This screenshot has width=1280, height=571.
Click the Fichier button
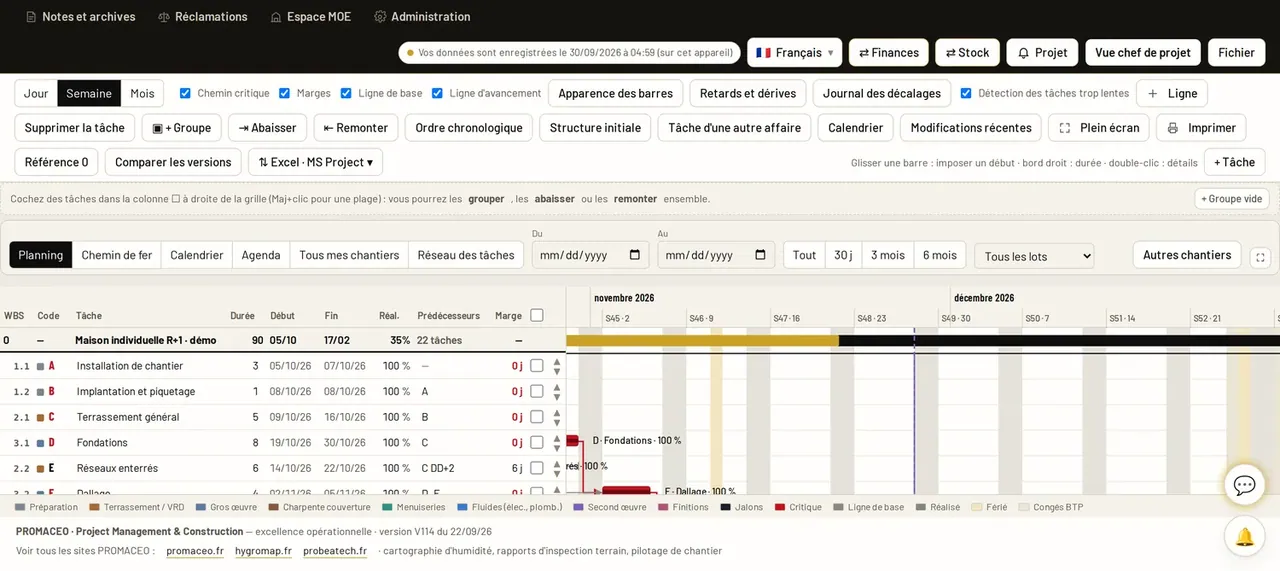[x=1237, y=53]
